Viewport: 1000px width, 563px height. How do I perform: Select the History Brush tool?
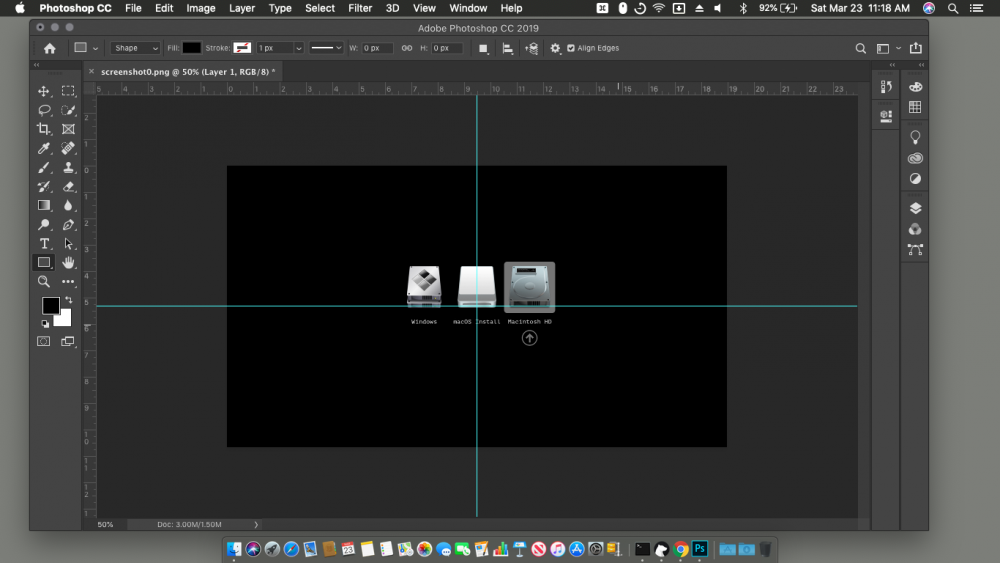click(x=43, y=186)
